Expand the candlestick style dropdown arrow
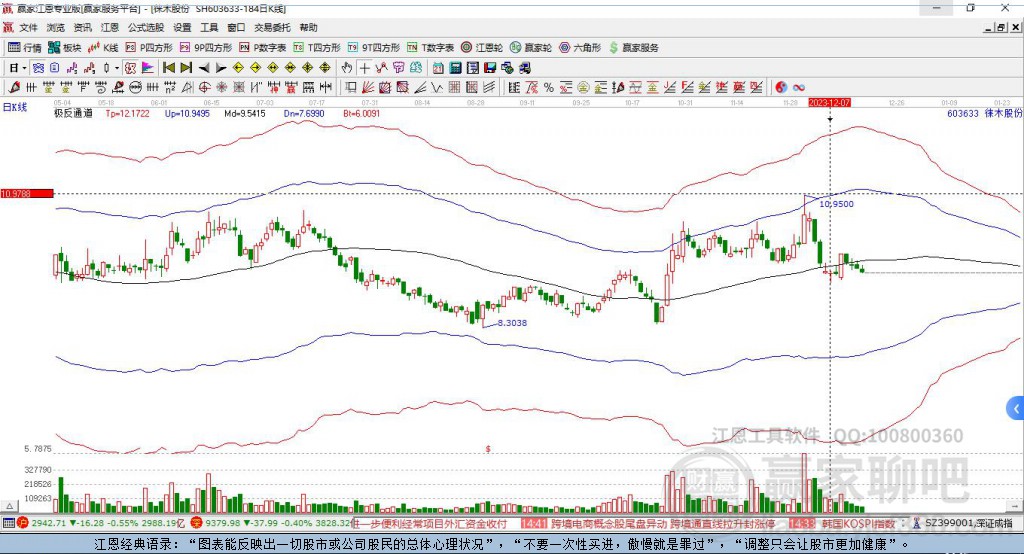The image size is (1024, 554). [117, 68]
